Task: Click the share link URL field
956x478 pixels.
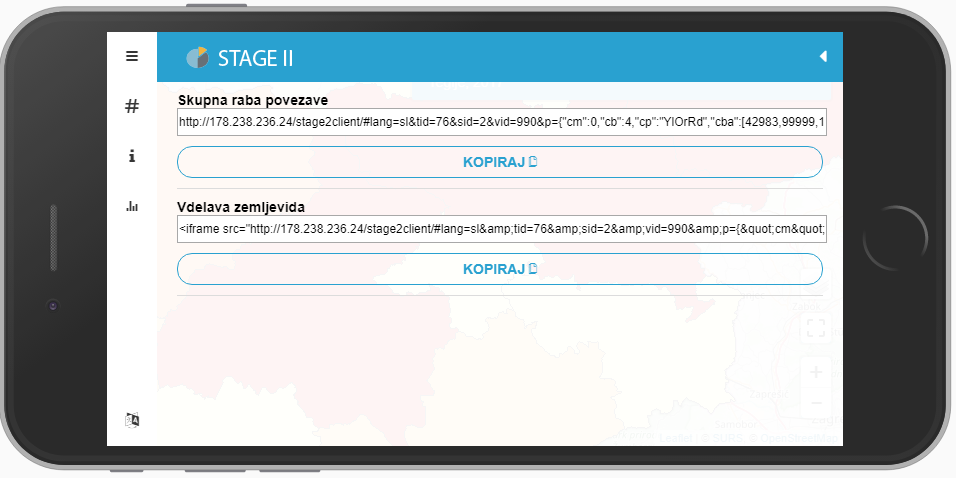Action: (x=502, y=122)
